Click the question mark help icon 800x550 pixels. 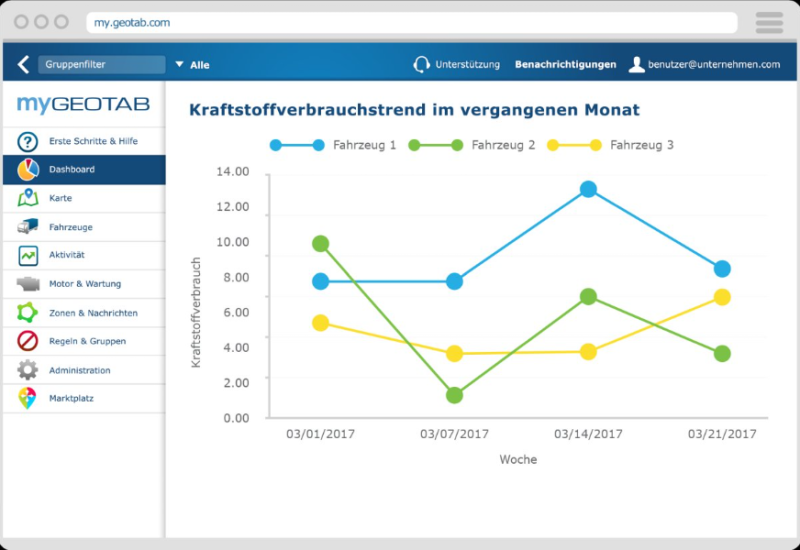click(28, 141)
